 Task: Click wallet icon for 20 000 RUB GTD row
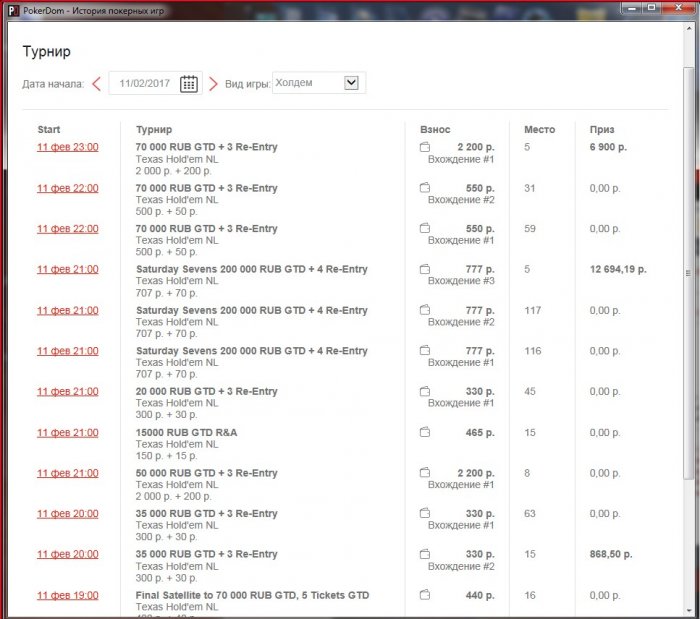425,391
